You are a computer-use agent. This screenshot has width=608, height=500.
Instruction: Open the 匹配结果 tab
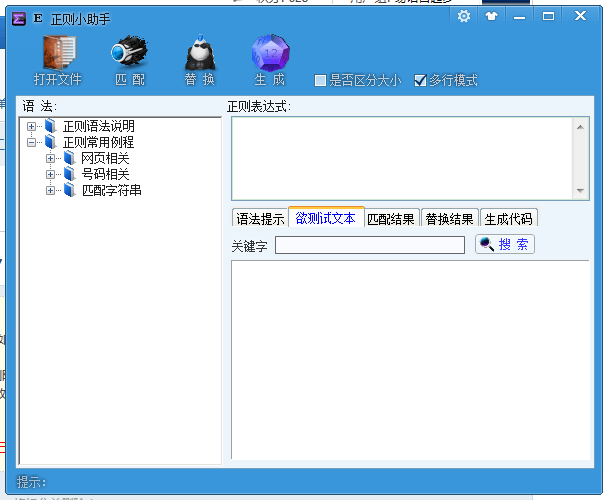click(390, 219)
